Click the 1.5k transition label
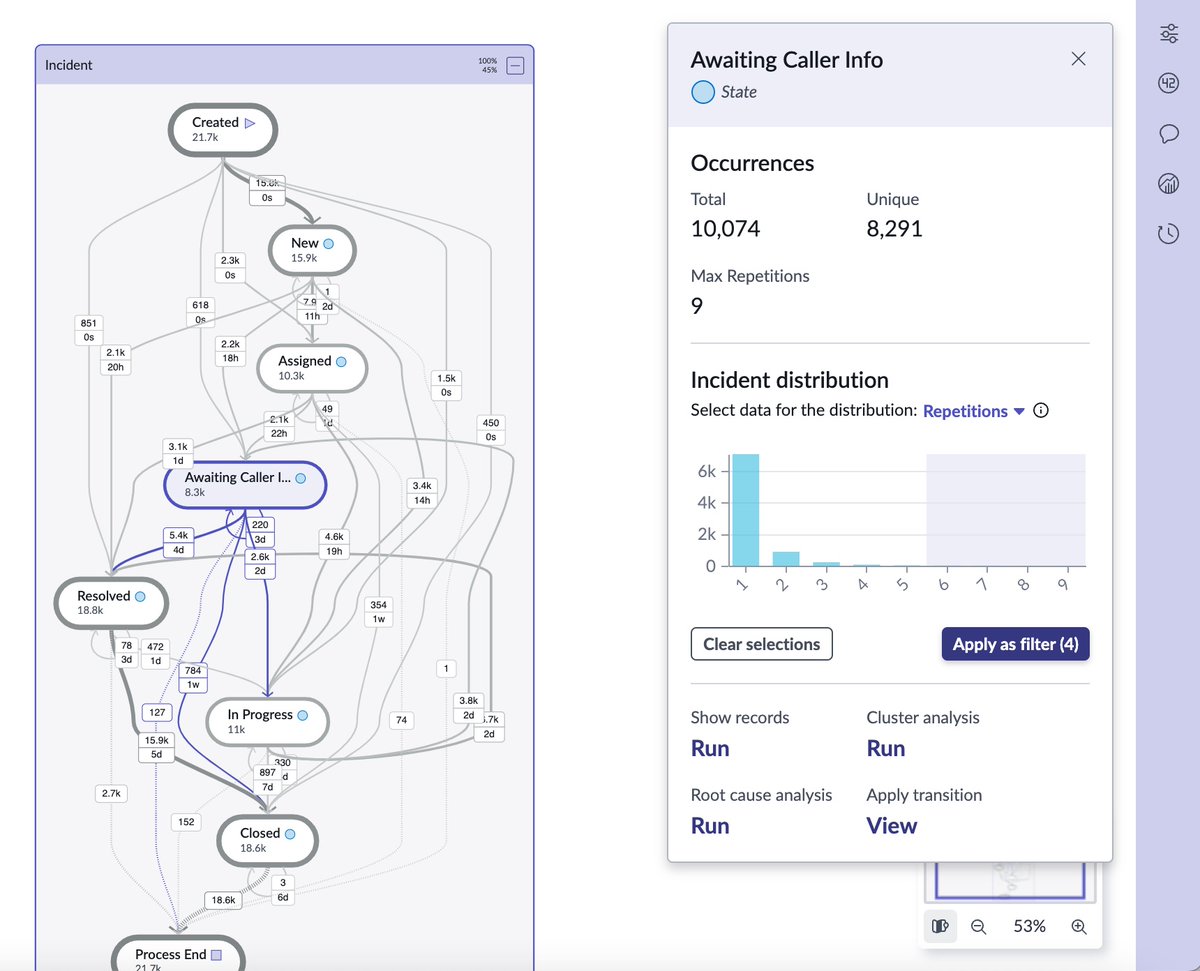Screen dimensions: 1200x971 [446, 385]
